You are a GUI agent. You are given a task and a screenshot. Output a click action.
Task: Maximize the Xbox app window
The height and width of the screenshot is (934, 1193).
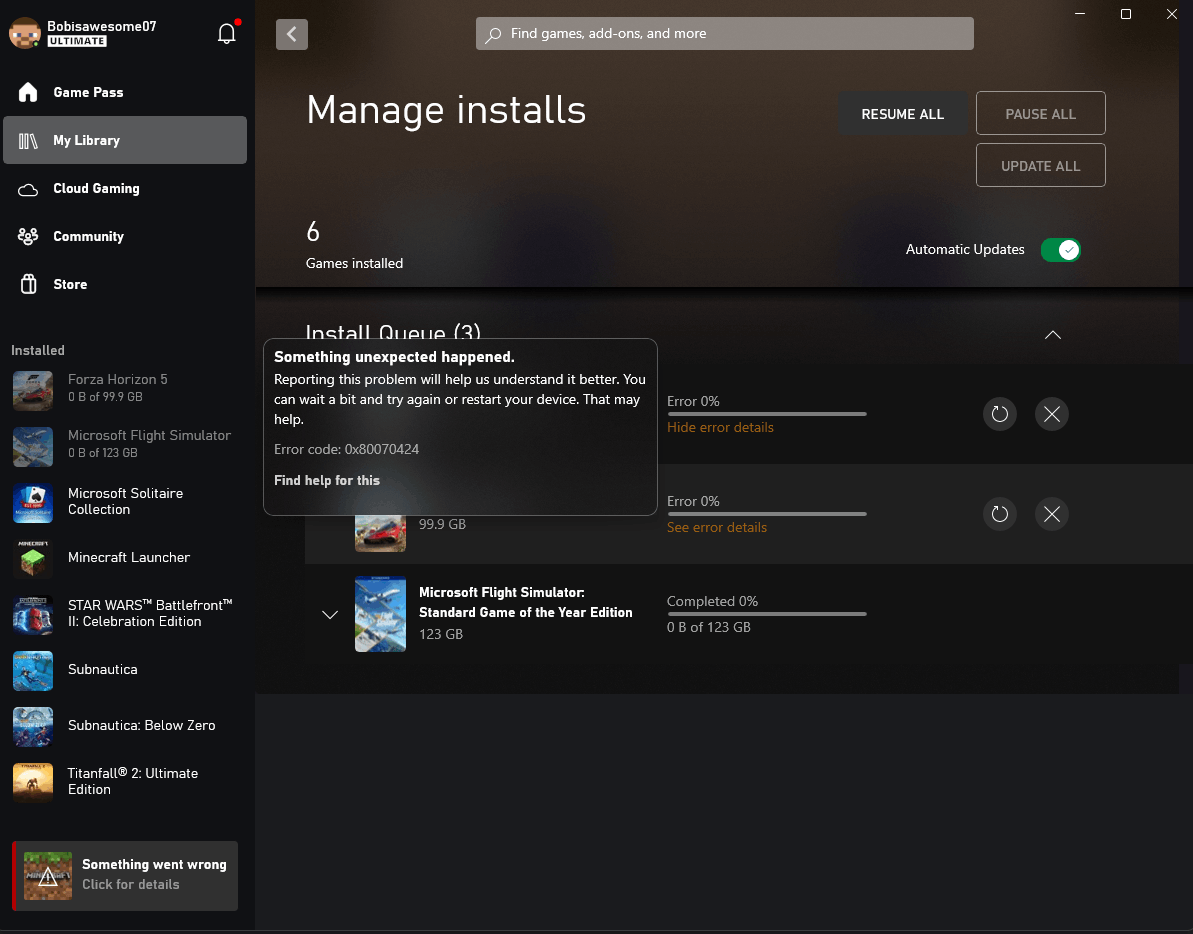tap(1126, 14)
